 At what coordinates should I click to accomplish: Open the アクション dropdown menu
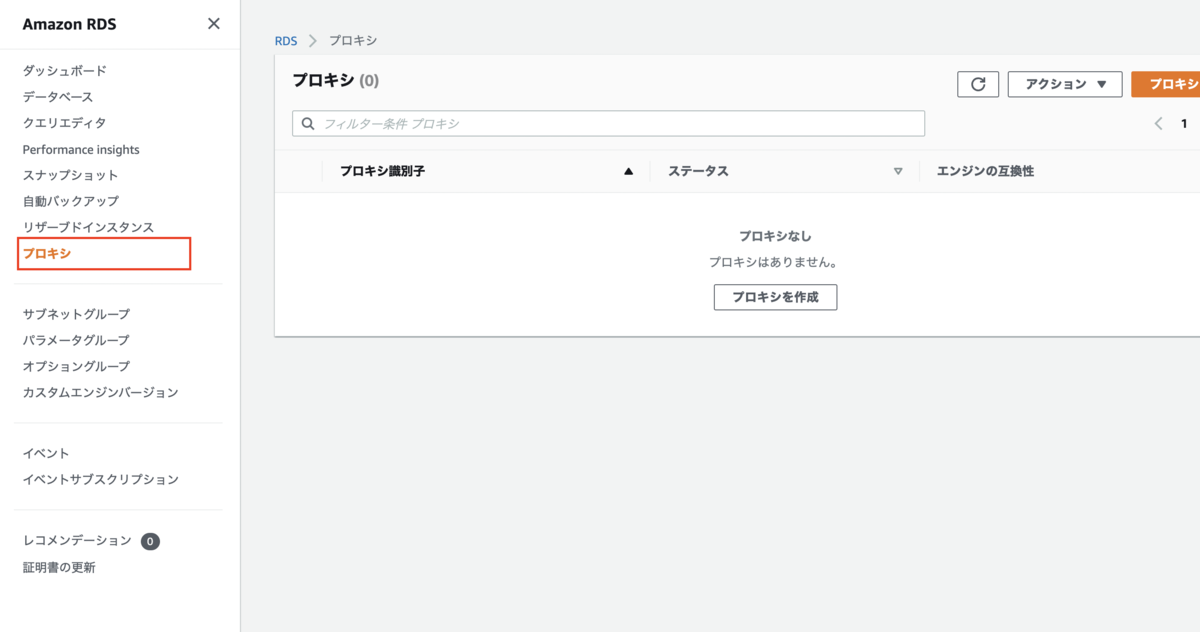1064,84
